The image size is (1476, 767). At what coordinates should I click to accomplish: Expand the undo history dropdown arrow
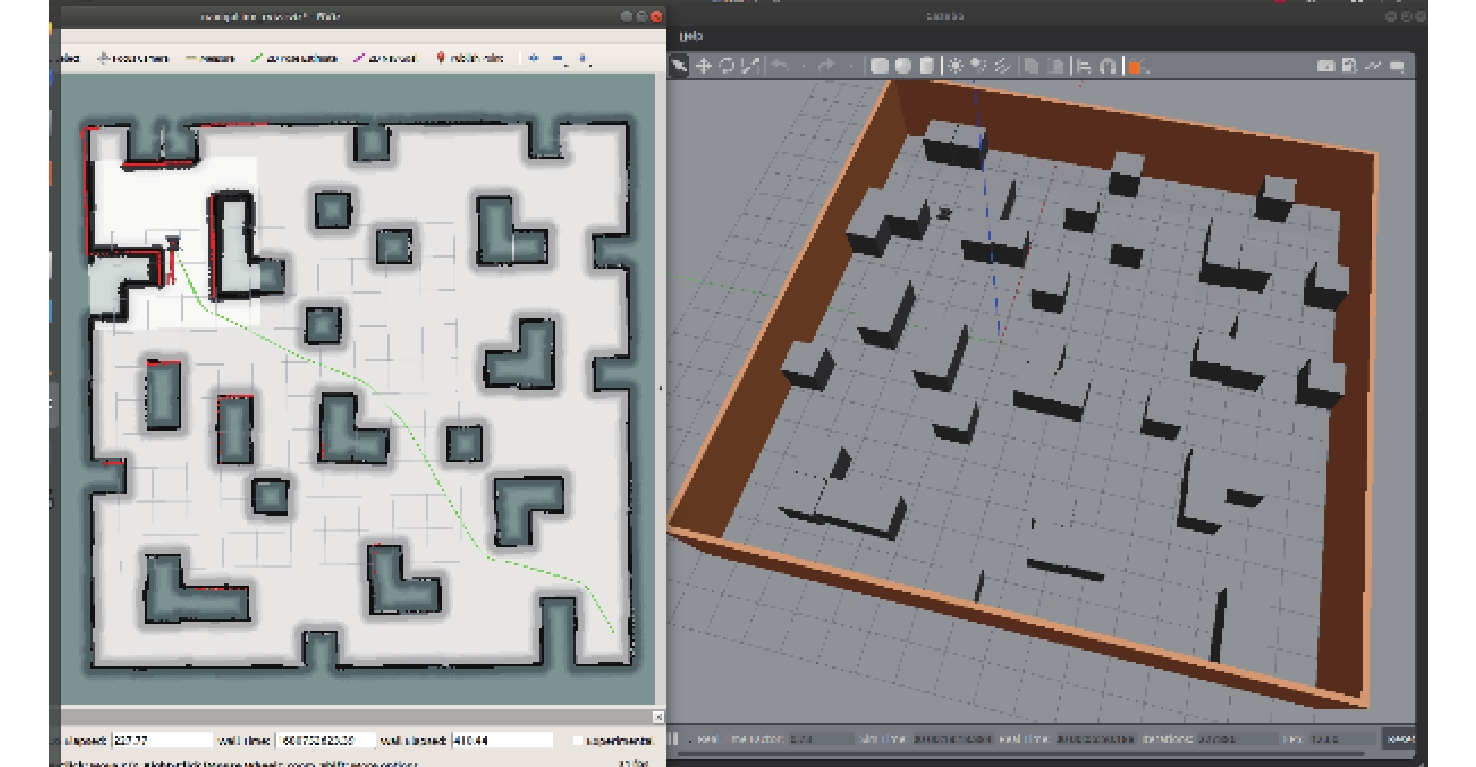tap(803, 66)
